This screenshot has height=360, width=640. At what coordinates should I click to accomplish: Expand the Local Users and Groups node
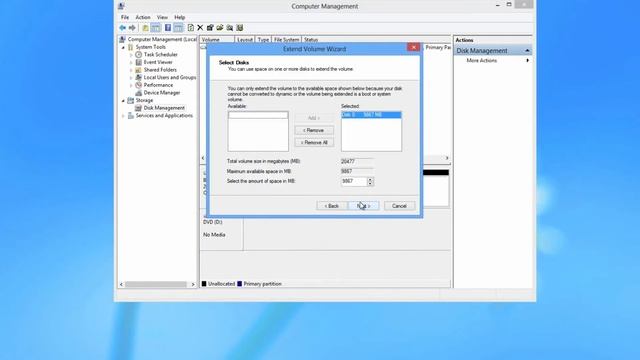pos(131,78)
